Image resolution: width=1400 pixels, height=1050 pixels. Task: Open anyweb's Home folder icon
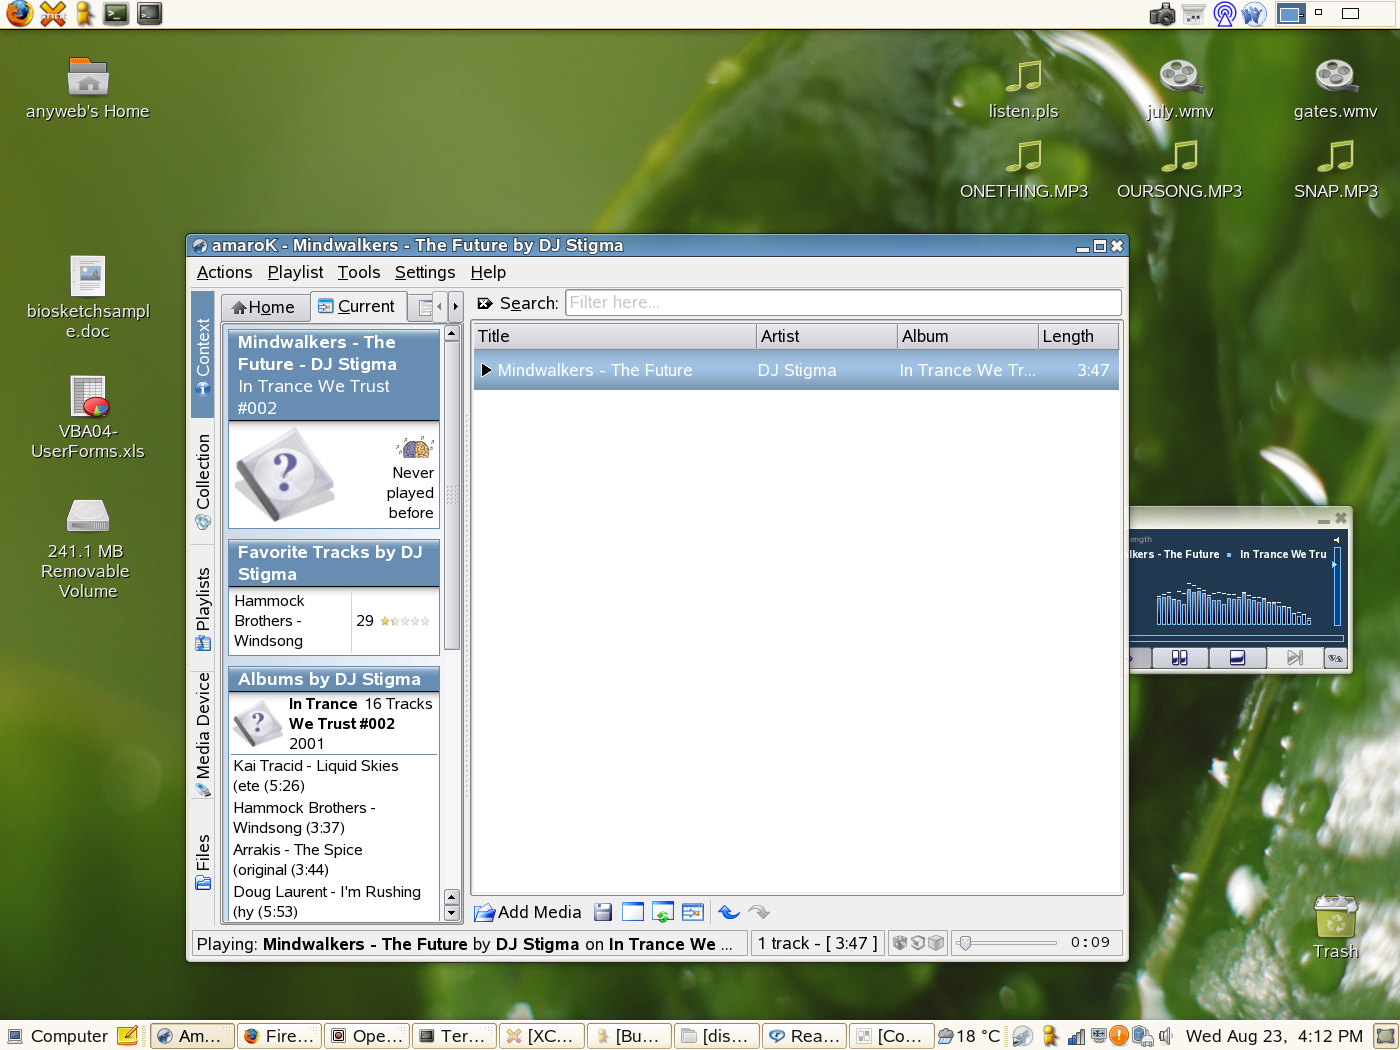[88, 88]
